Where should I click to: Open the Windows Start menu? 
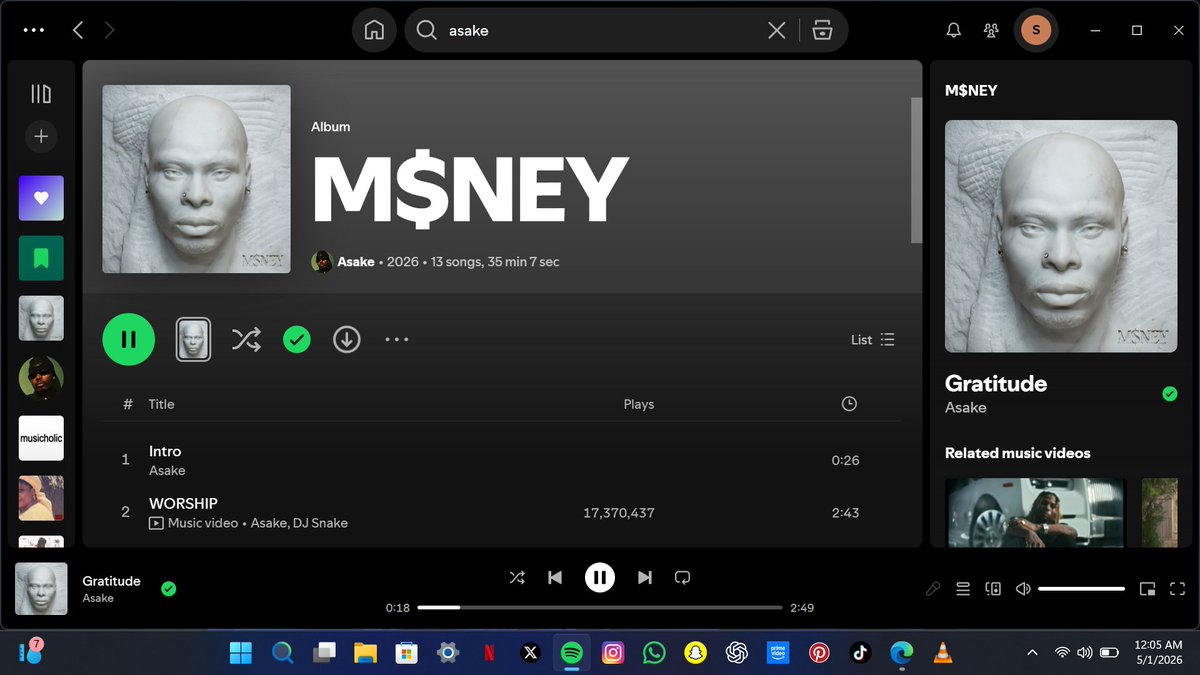tap(241, 653)
